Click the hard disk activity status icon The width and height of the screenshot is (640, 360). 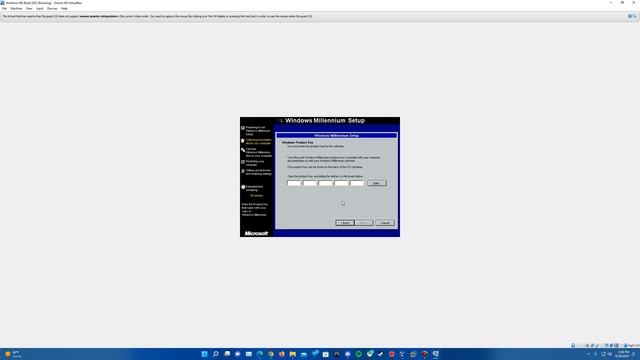click(573, 345)
